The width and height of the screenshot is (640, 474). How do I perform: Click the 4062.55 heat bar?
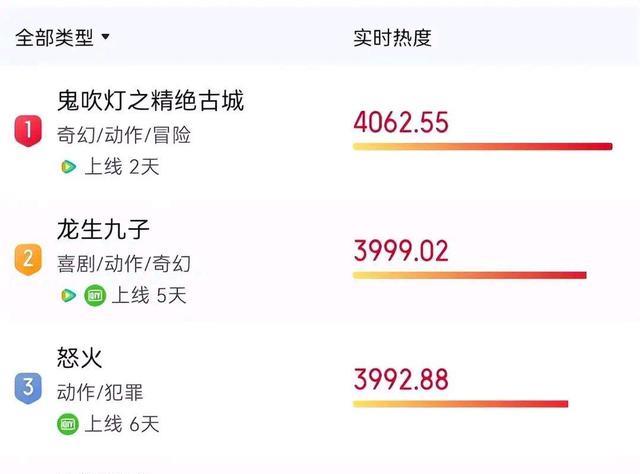(482, 147)
